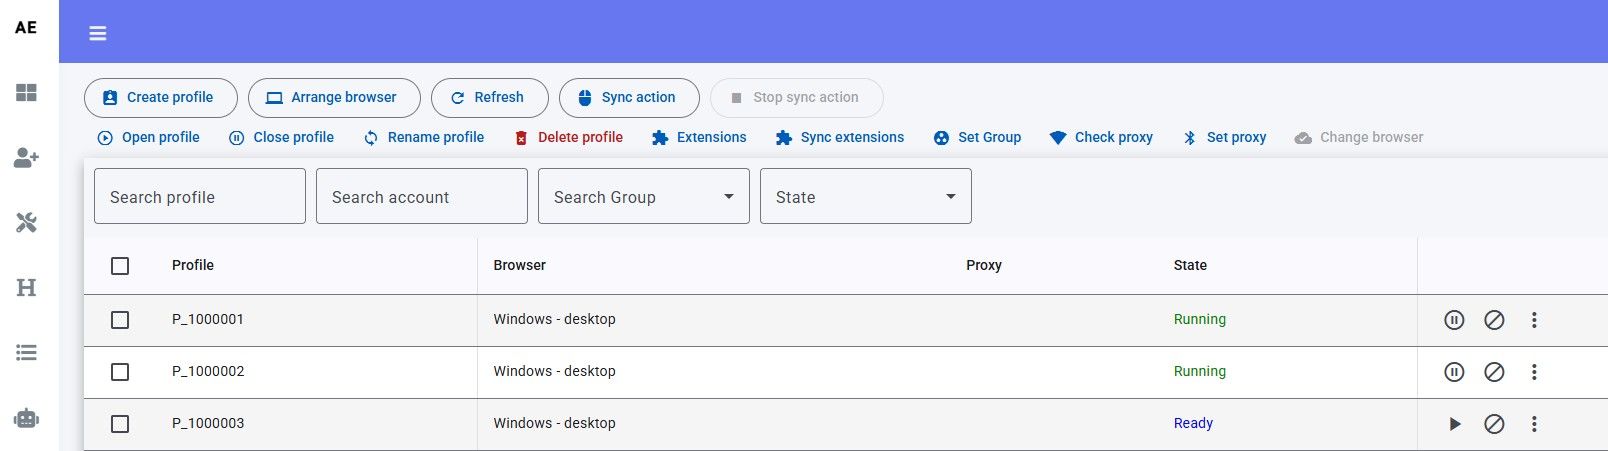Click Profile column header
This screenshot has width=1608, height=451.
(193, 265)
